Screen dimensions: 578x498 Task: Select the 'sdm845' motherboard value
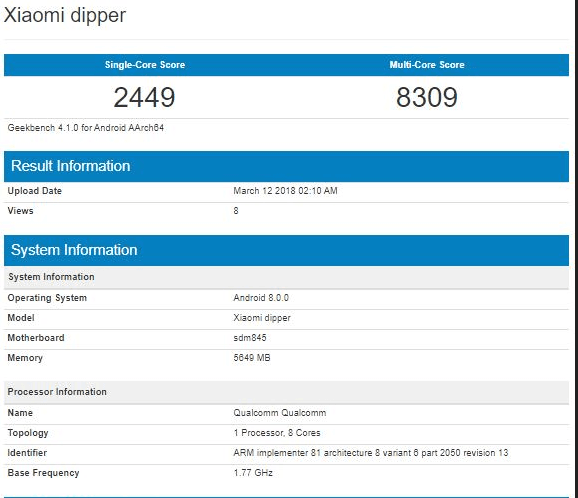coord(250,338)
